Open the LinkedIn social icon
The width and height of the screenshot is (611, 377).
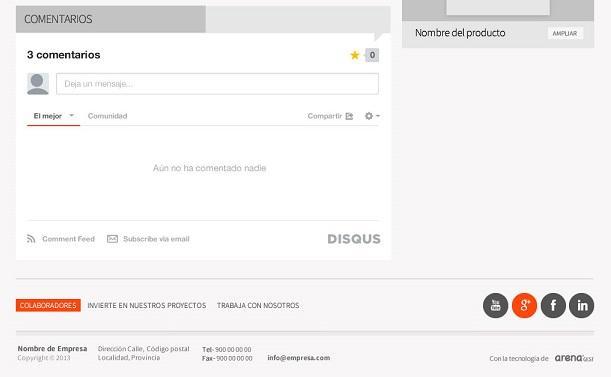[581, 305]
